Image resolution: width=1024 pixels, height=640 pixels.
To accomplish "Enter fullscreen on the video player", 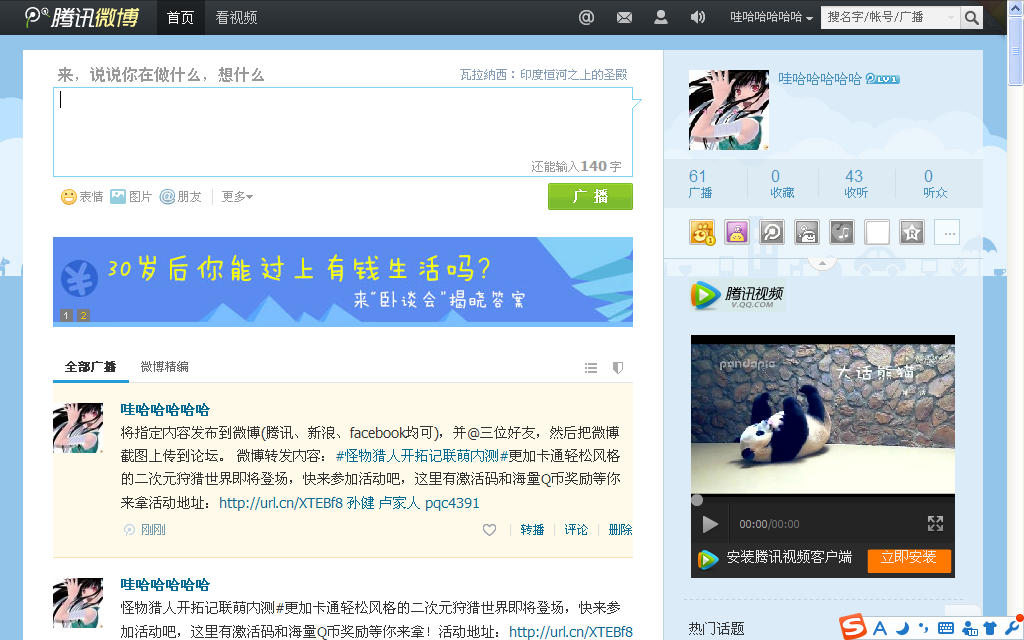I will [x=935, y=523].
